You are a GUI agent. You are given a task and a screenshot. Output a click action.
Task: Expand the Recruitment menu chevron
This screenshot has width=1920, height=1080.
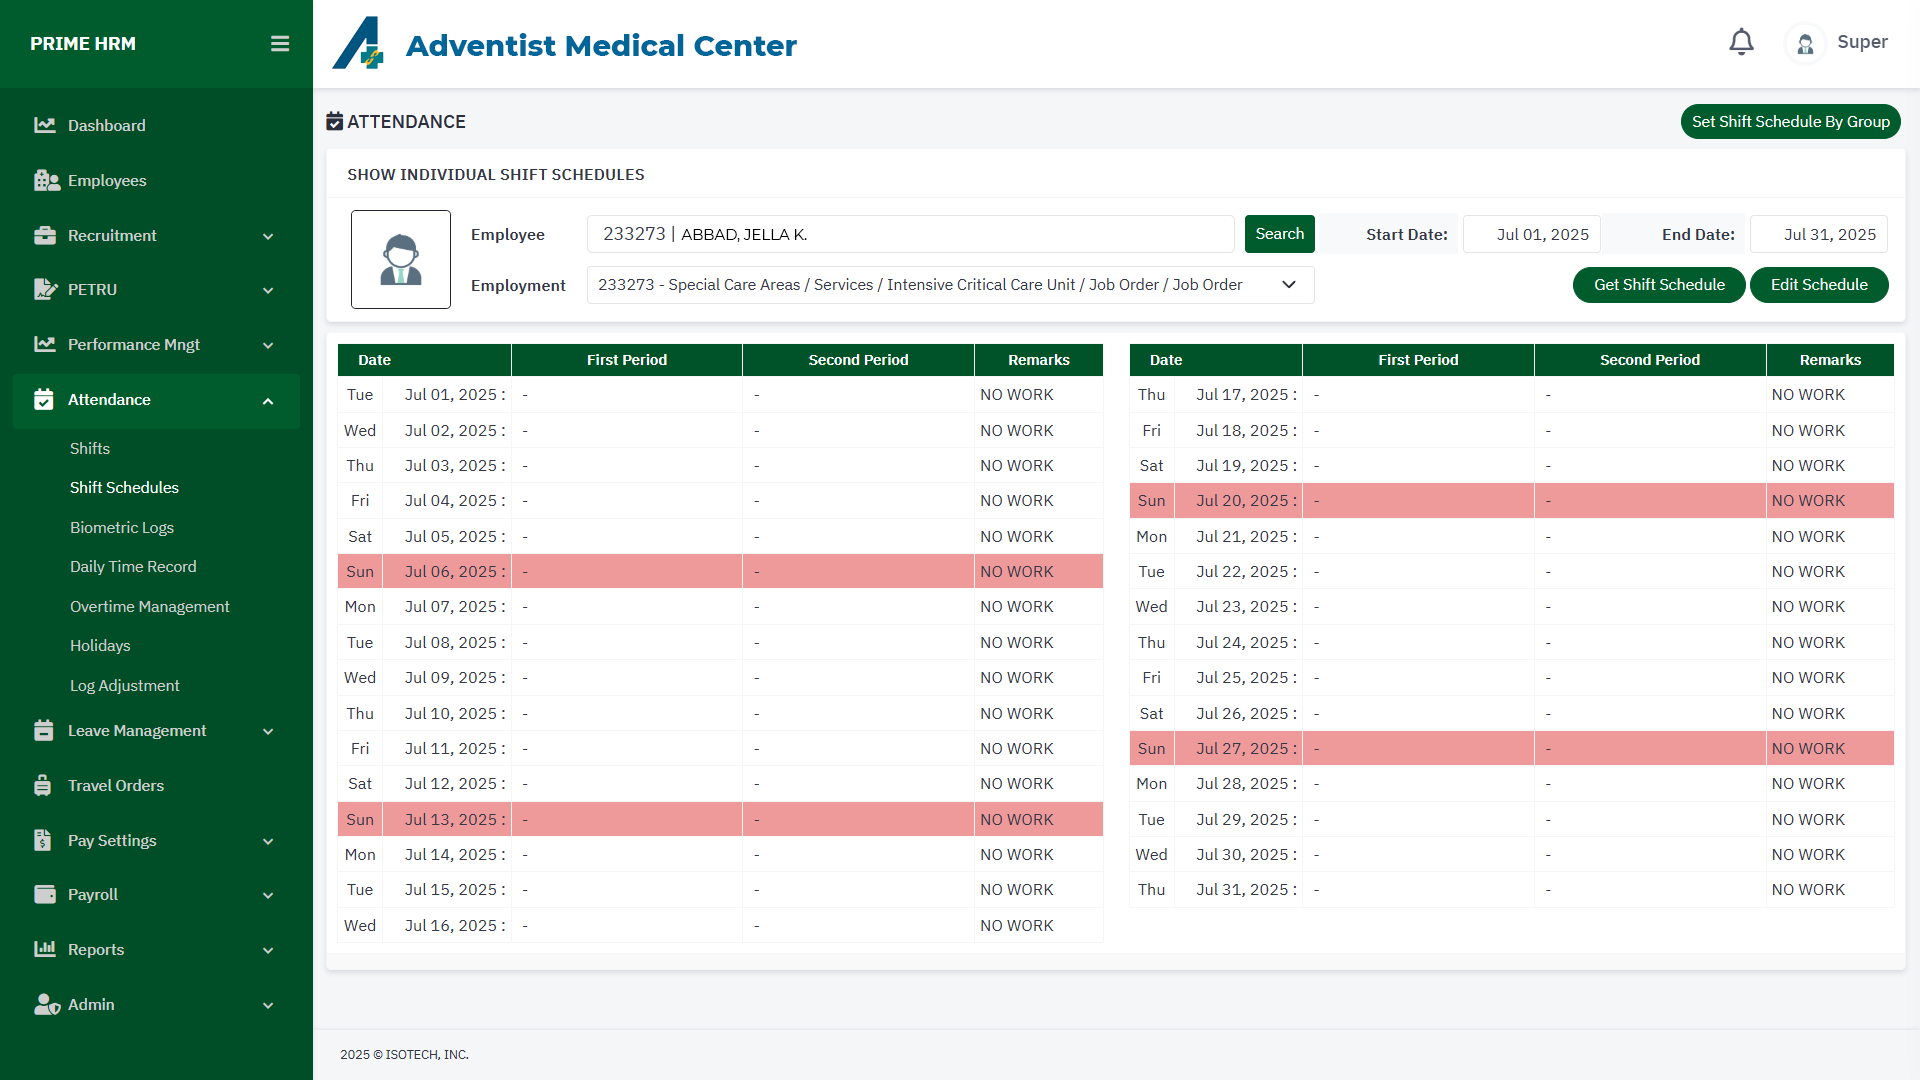[x=268, y=236]
